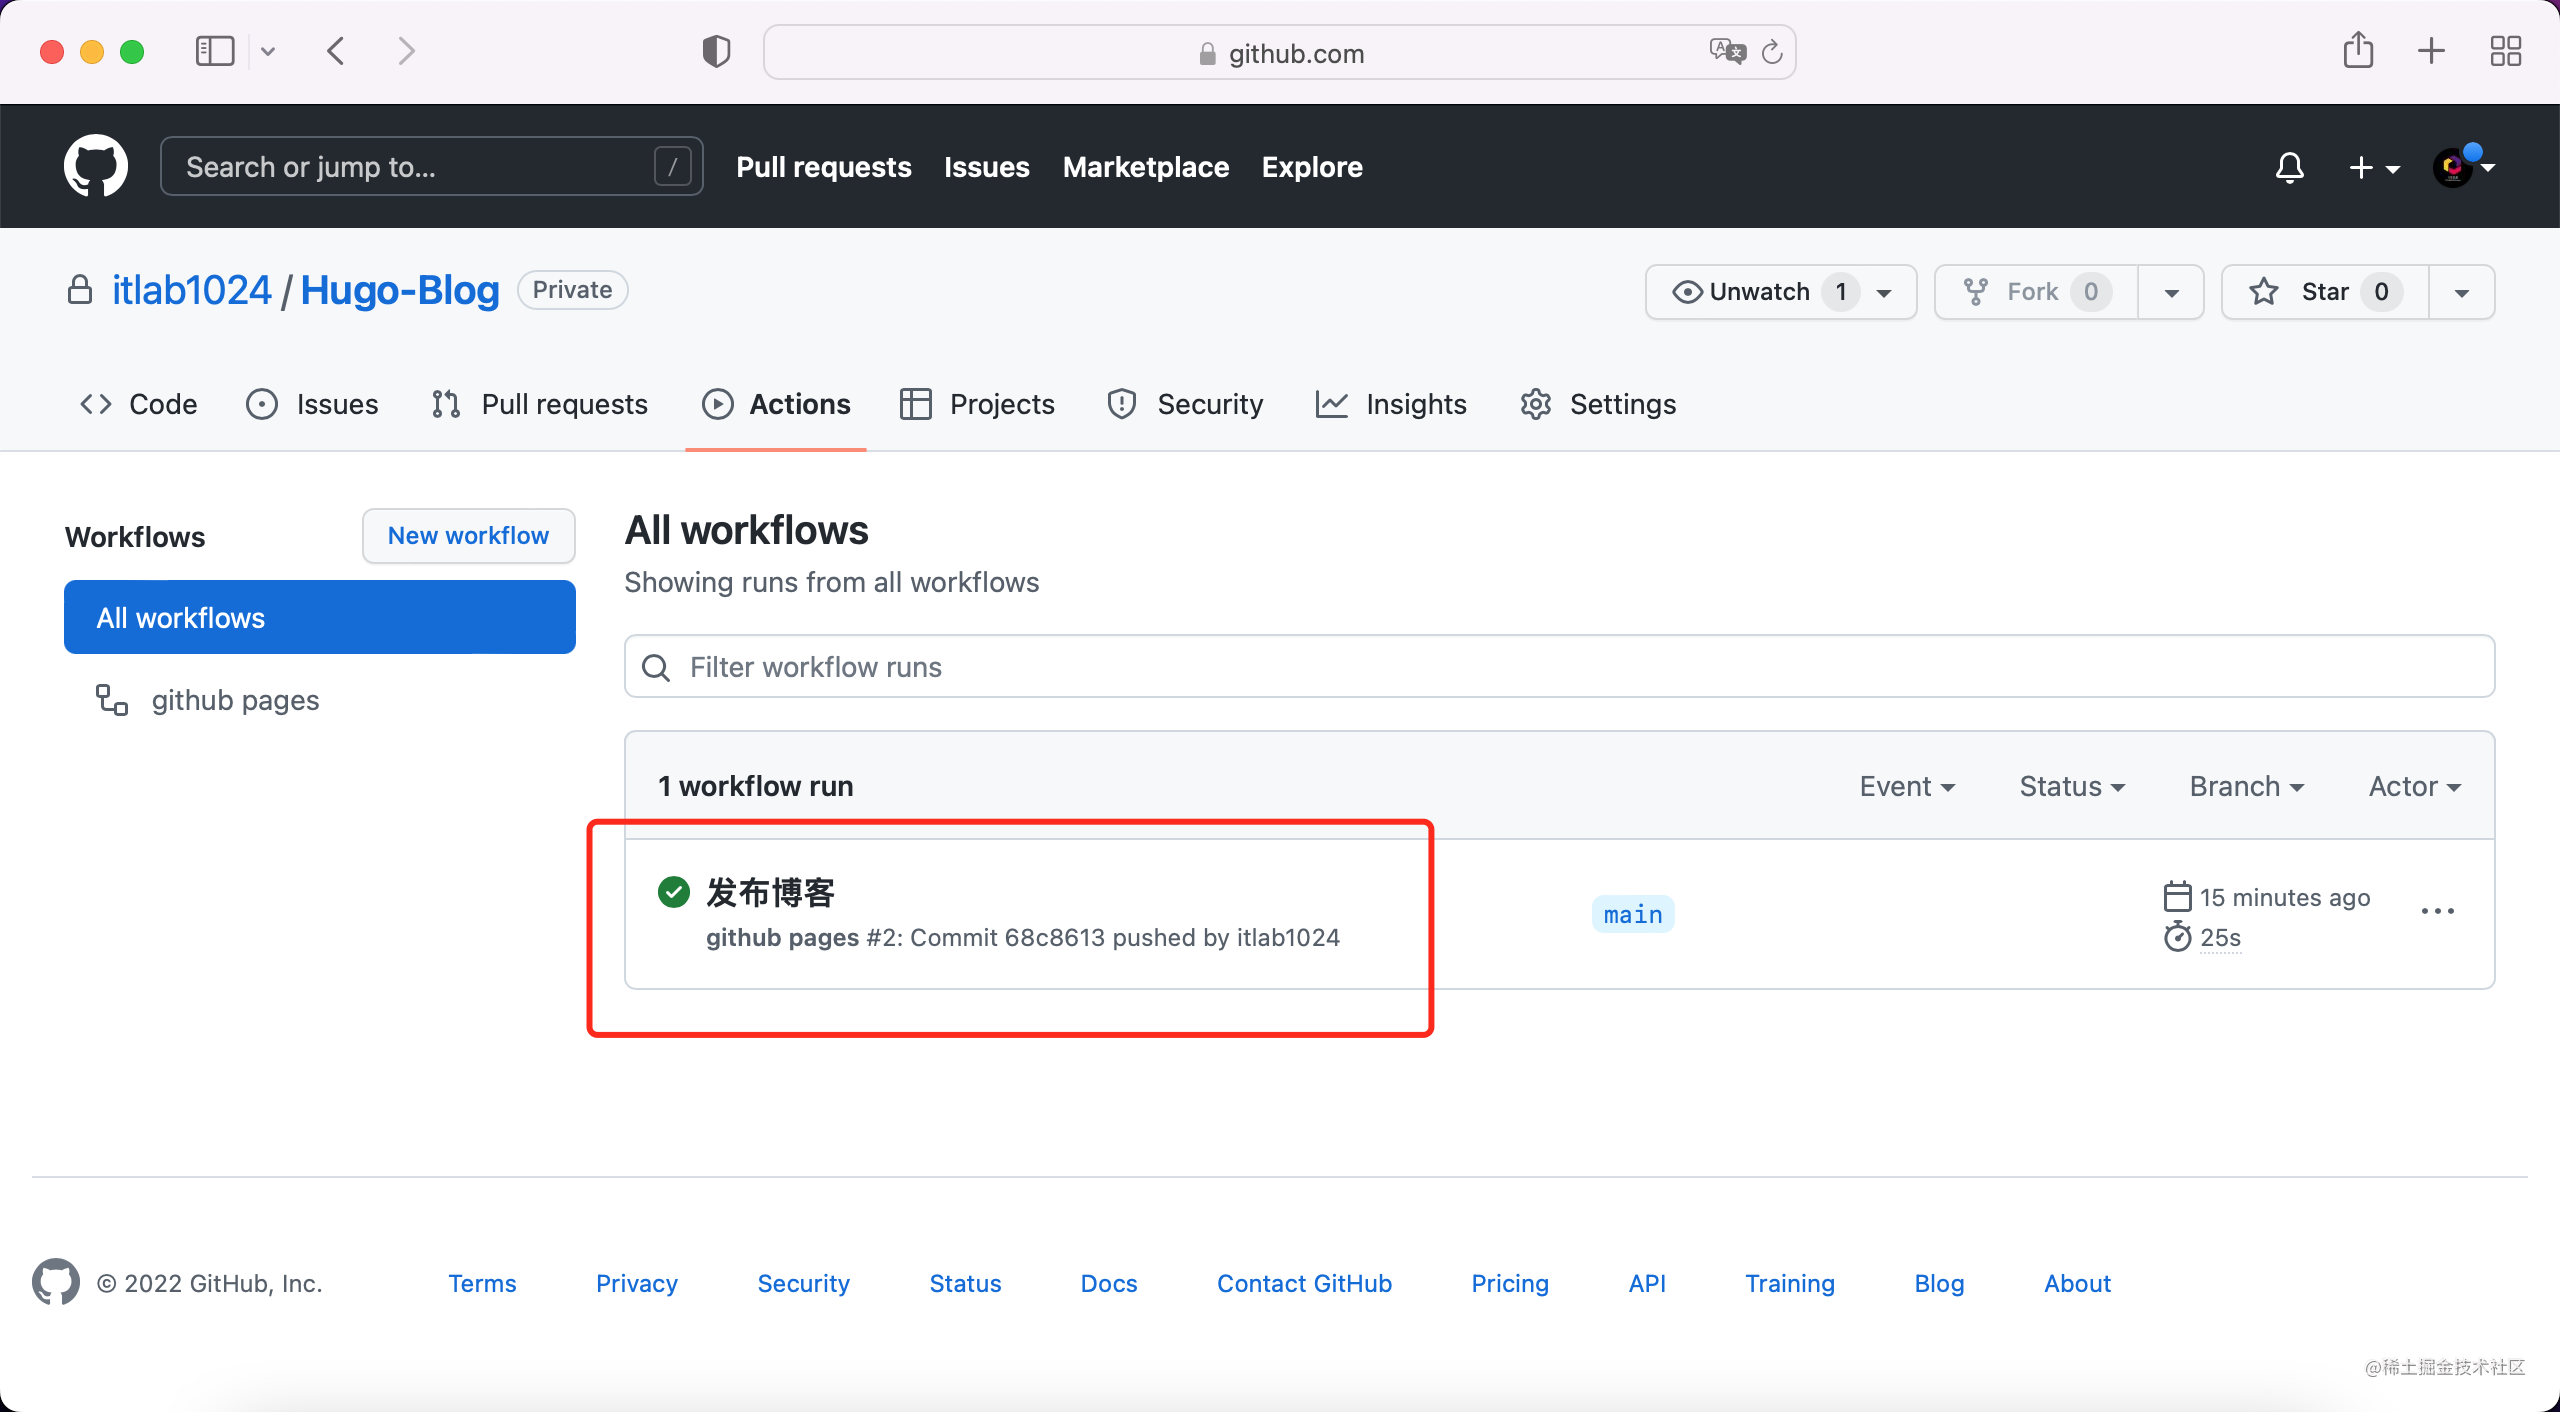Click the Filter workflow runs field
The width and height of the screenshot is (2560, 1412).
1558,667
